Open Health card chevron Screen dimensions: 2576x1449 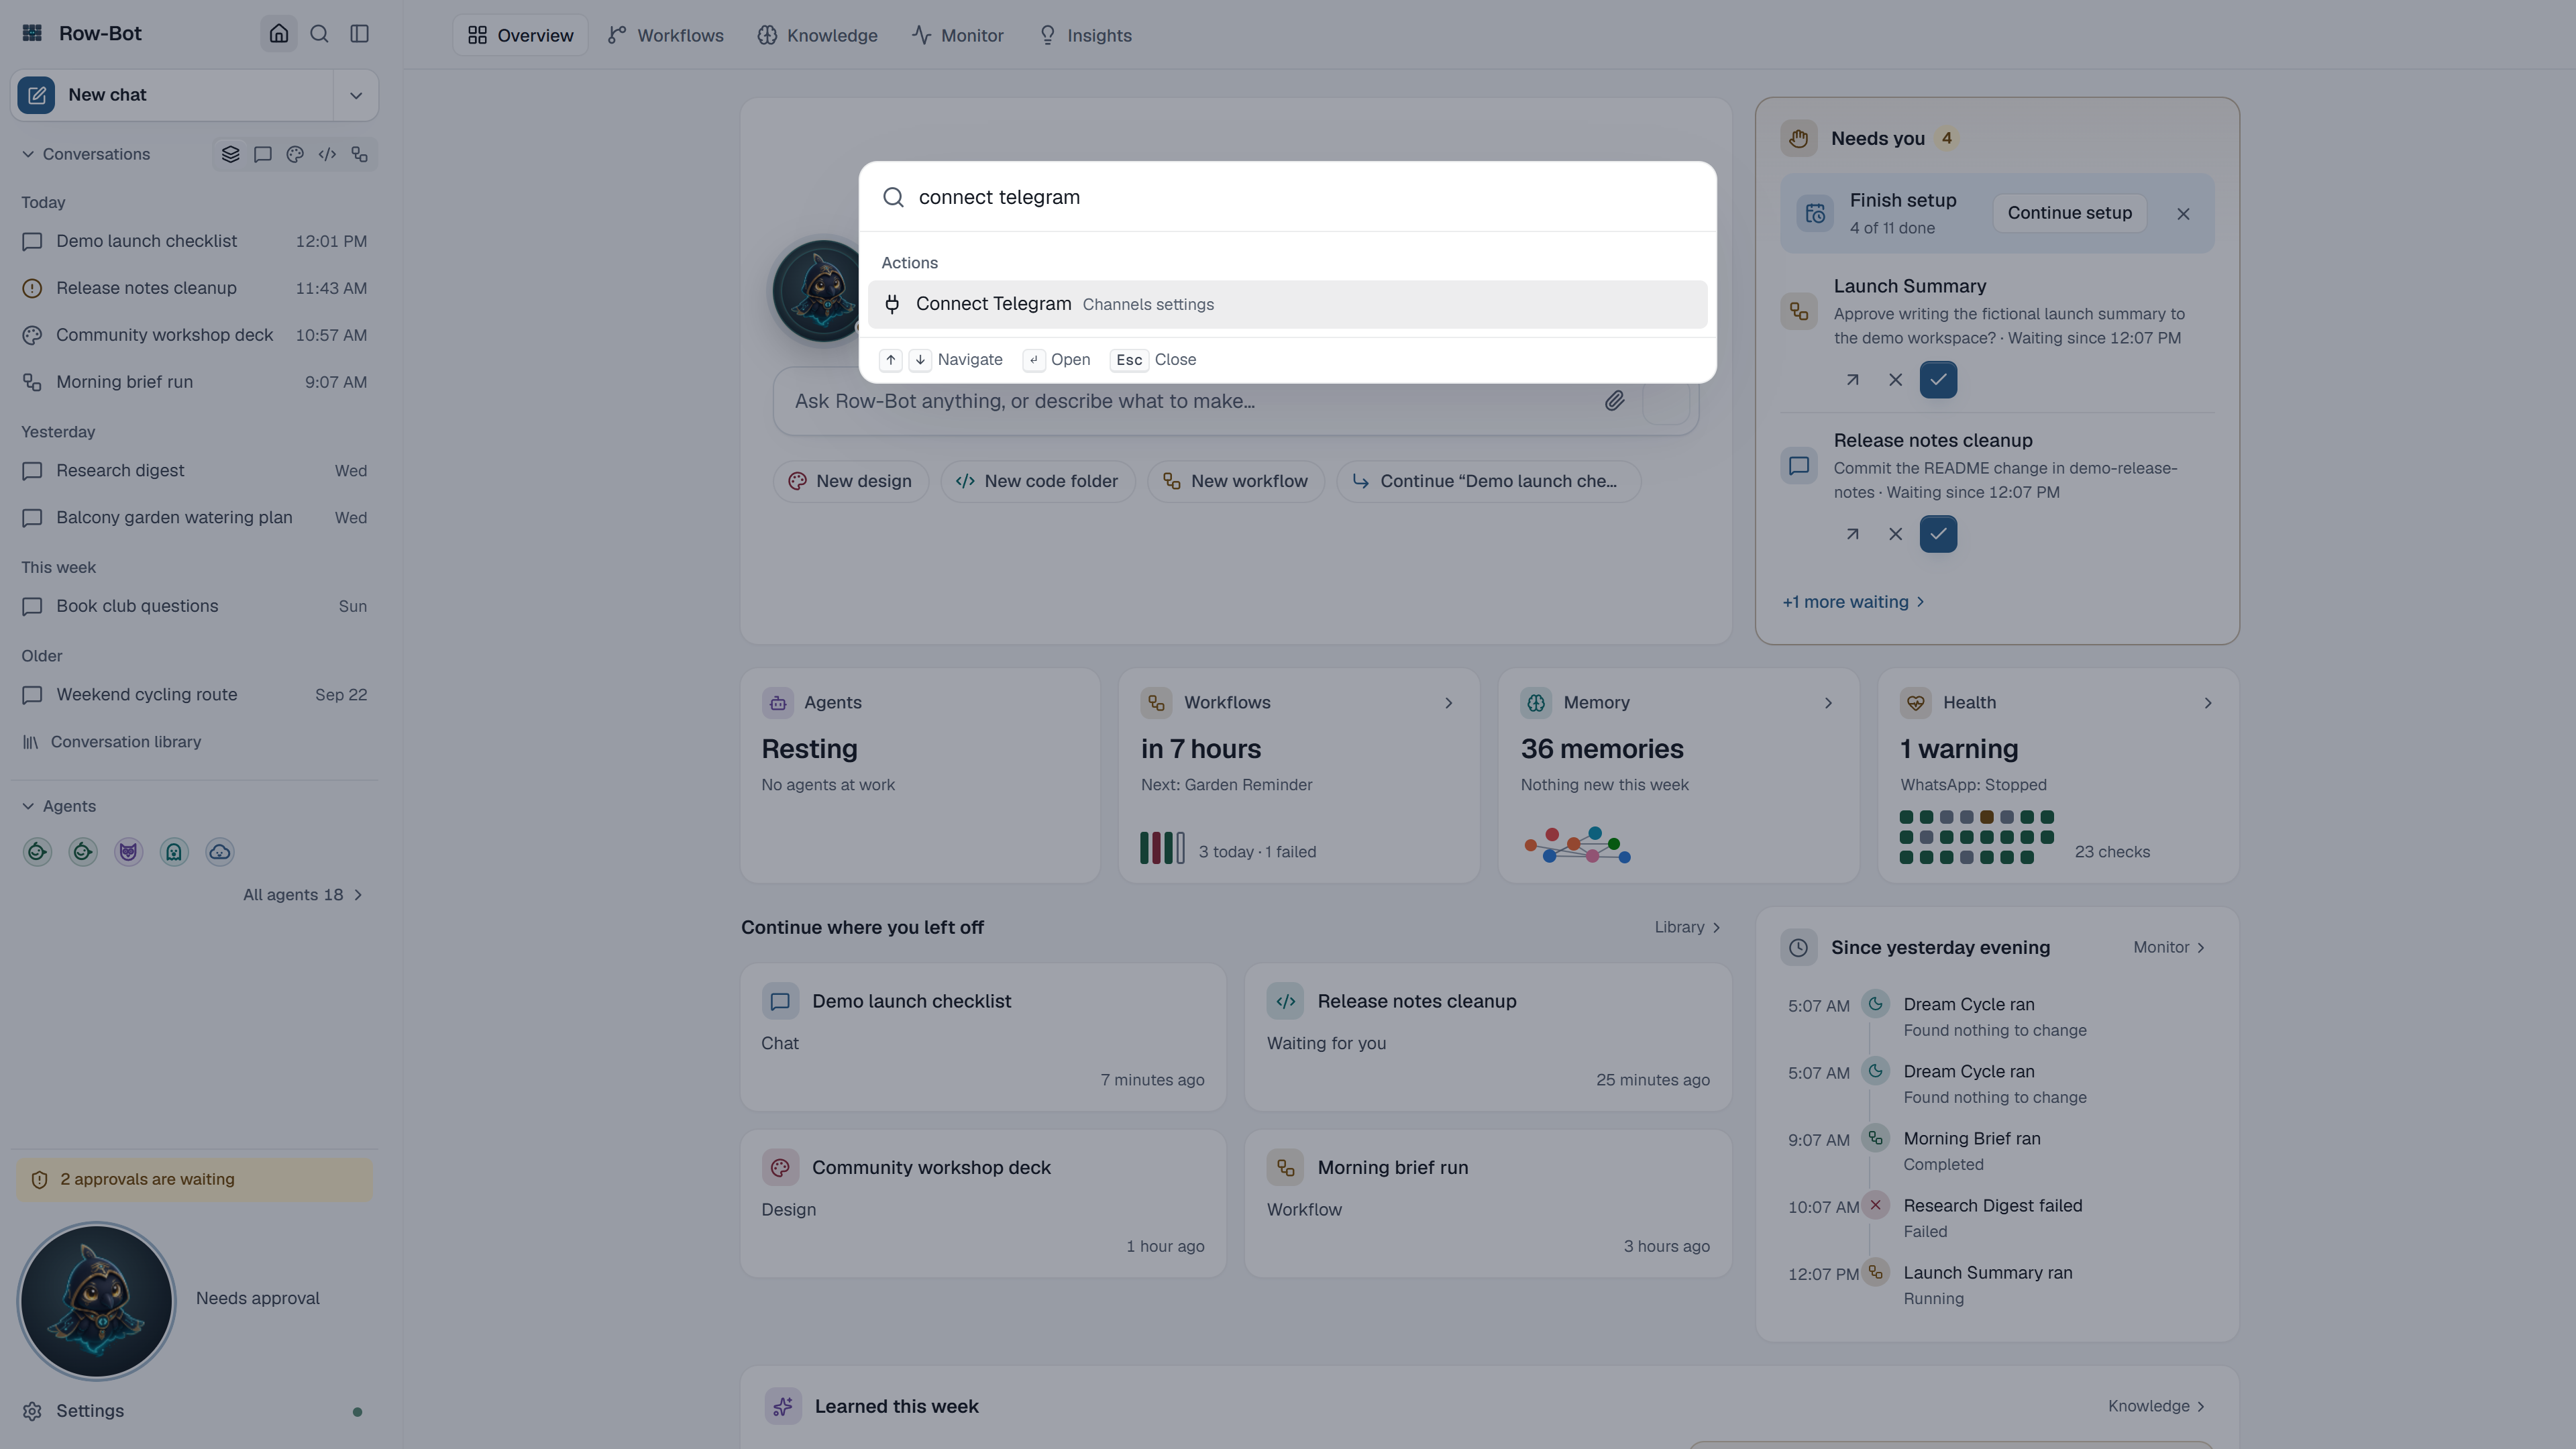[2208, 703]
